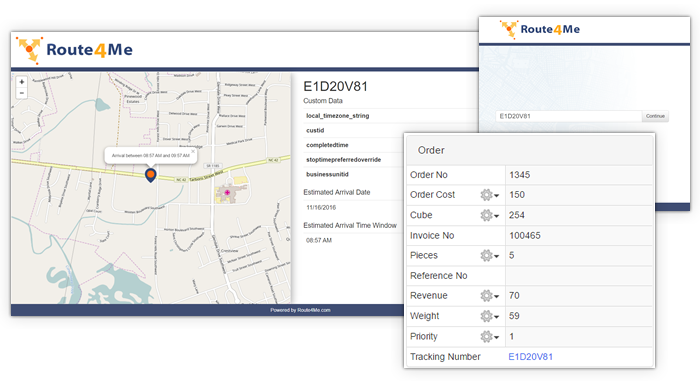
Task: Open the Revenue gear dropdown
Action: point(490,296)
